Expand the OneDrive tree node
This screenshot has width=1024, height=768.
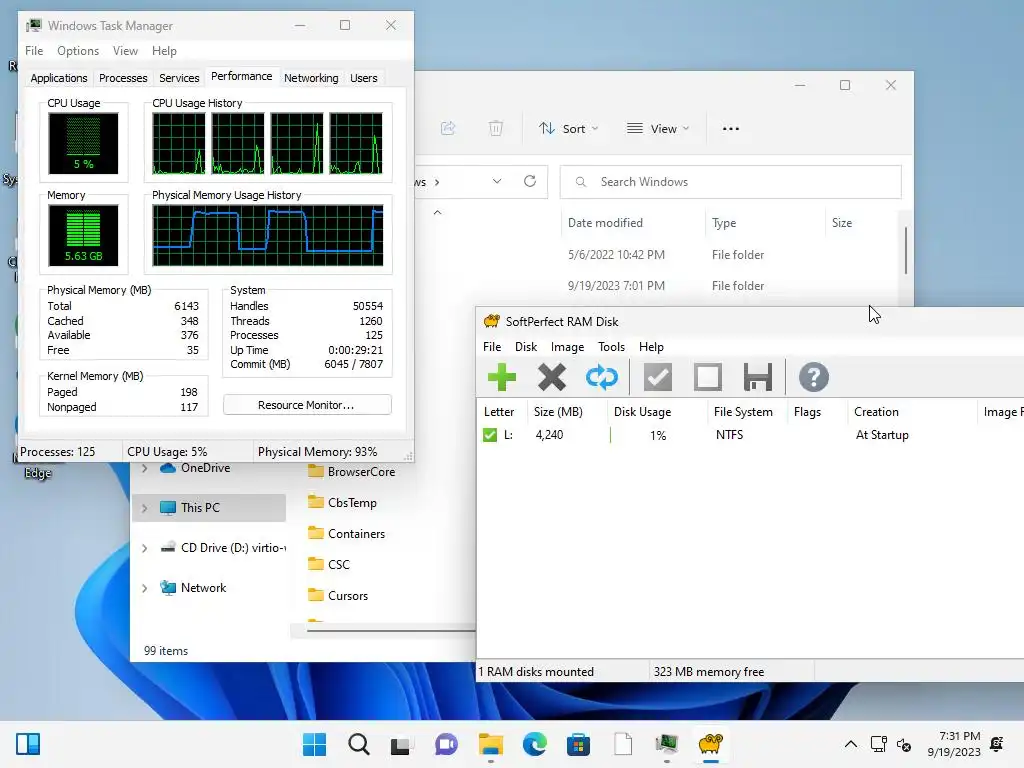pyautogui.click(x=145, y=468)
